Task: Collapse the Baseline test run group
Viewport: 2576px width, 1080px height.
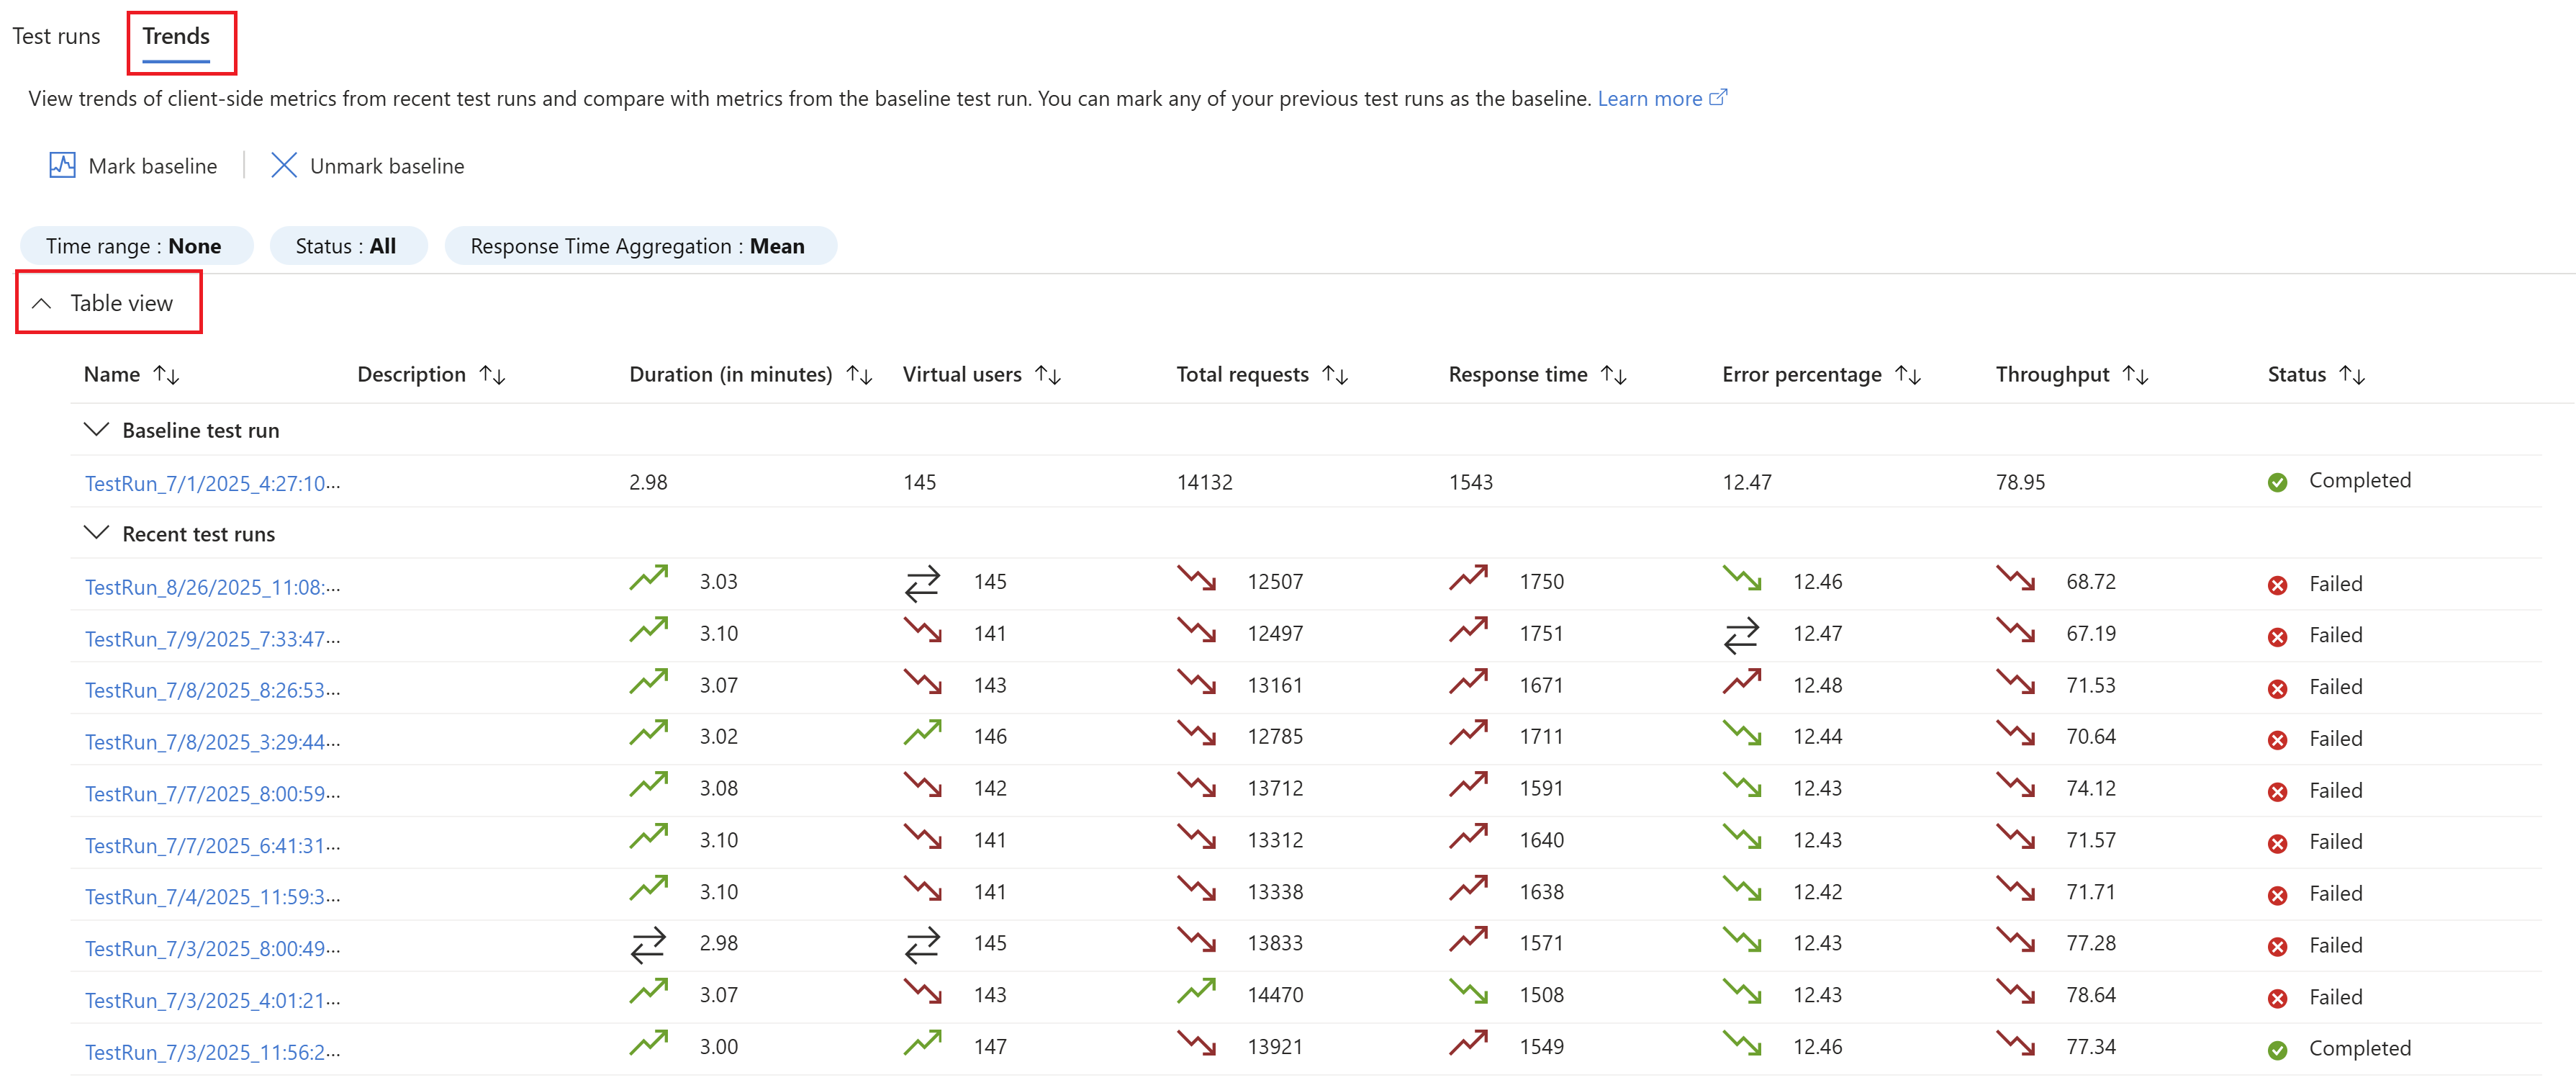Action: [96, 430]
